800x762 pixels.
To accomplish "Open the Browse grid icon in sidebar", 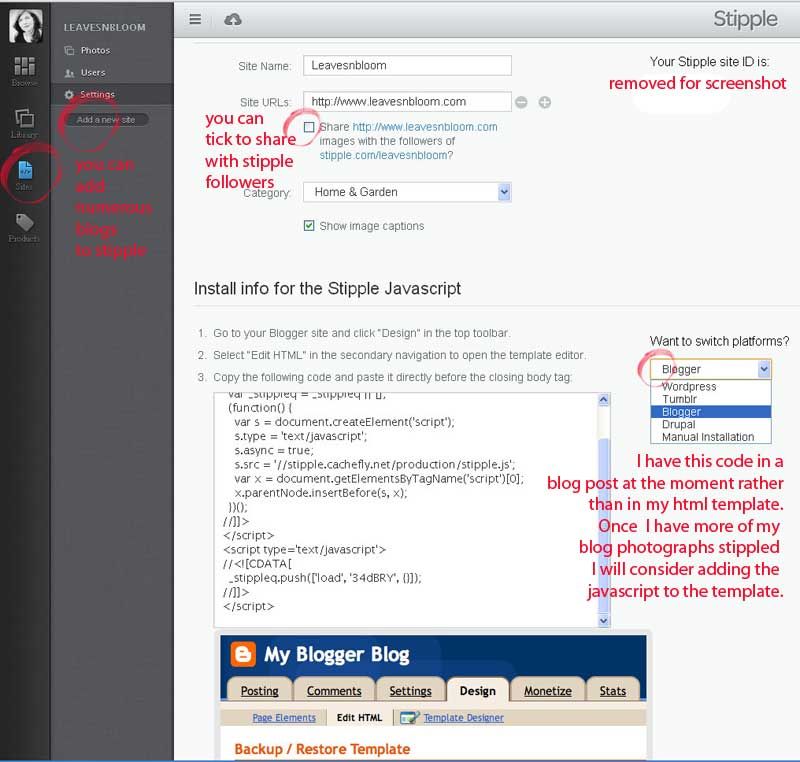I will (x=24, y=66).
